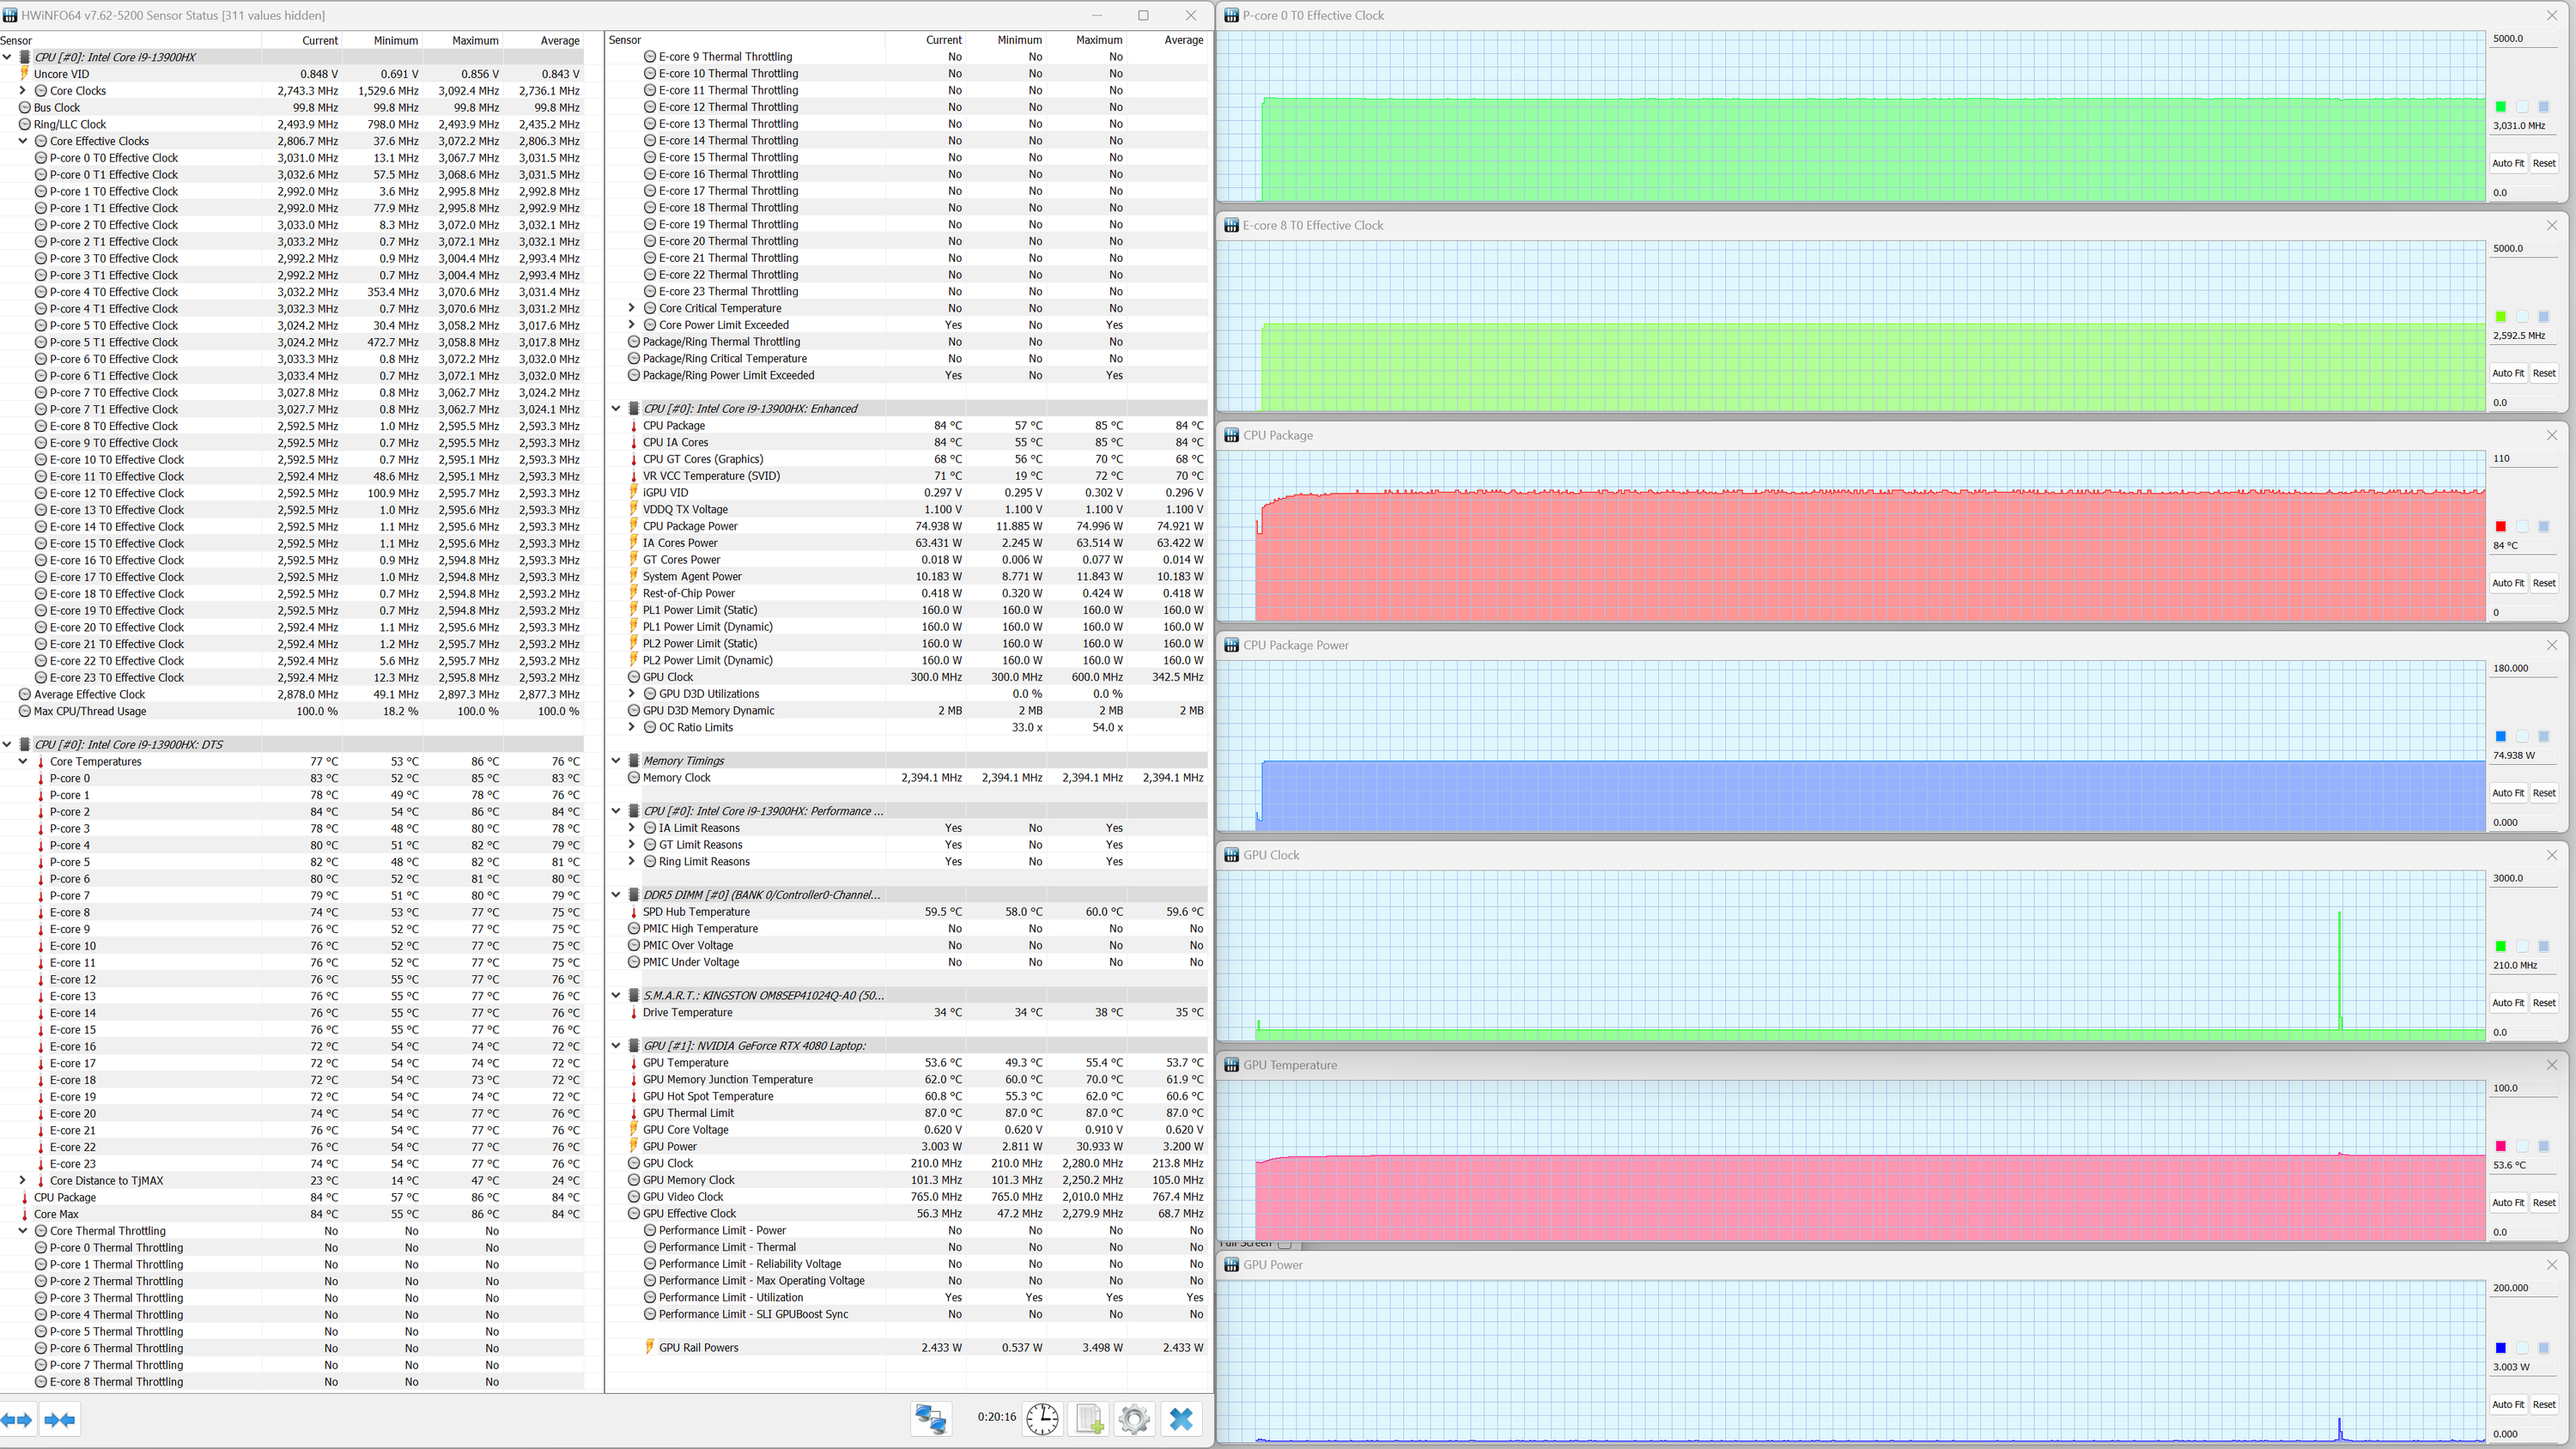The image size is (2576, 1449).
Task: Collapse the Core Effective Clocks tree
Action: (23, 141)
